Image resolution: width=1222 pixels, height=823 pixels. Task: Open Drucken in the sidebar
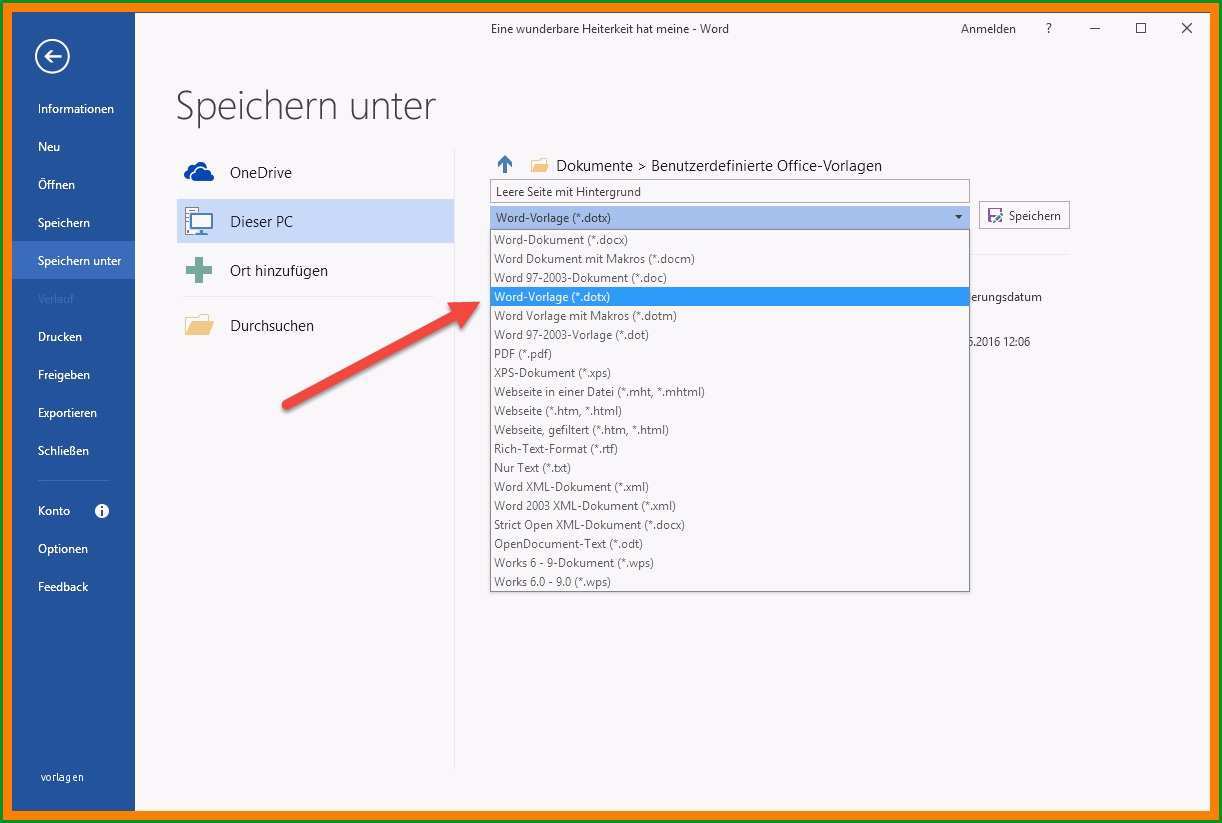pos(60,337)
